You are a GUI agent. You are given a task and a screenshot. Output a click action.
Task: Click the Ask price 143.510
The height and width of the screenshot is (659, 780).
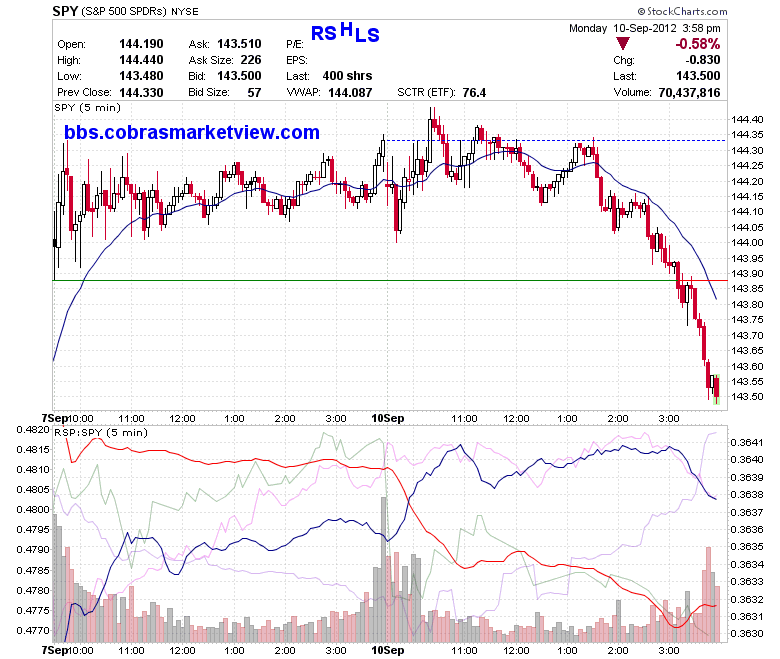pyautogui.click(x=239, y=44)
